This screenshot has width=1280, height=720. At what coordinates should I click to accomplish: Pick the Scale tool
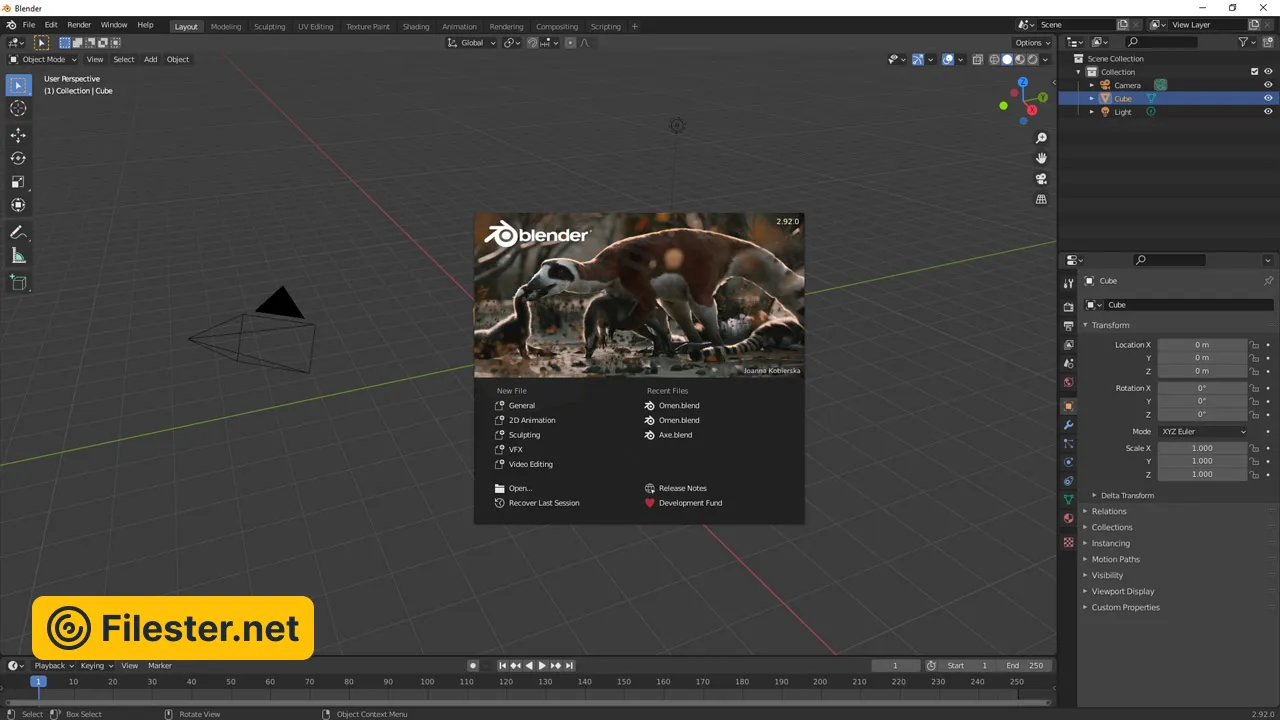pos(18,182)
